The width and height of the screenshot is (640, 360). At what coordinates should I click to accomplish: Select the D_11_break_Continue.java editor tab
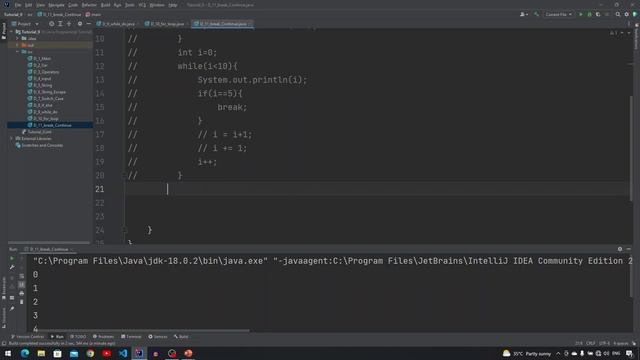223,24
